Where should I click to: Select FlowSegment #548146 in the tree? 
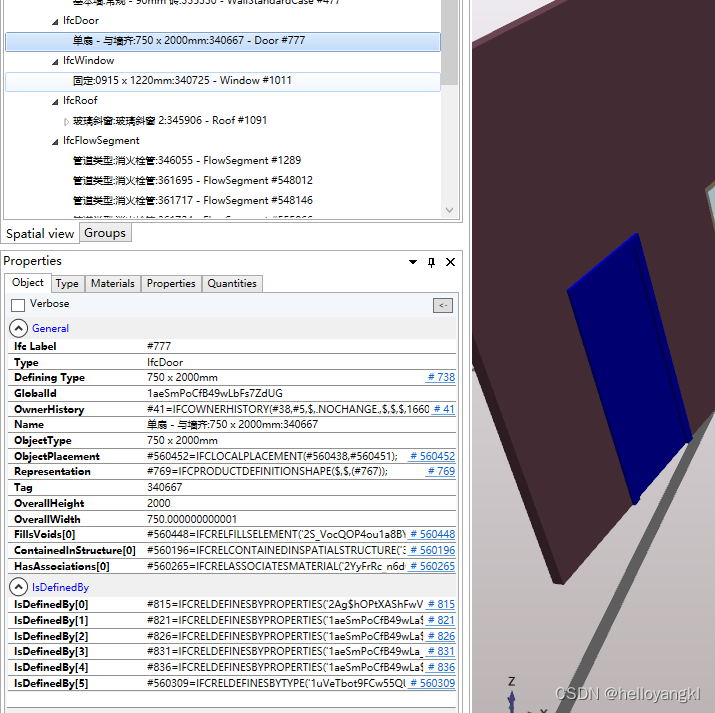click(x=193, y=201)
